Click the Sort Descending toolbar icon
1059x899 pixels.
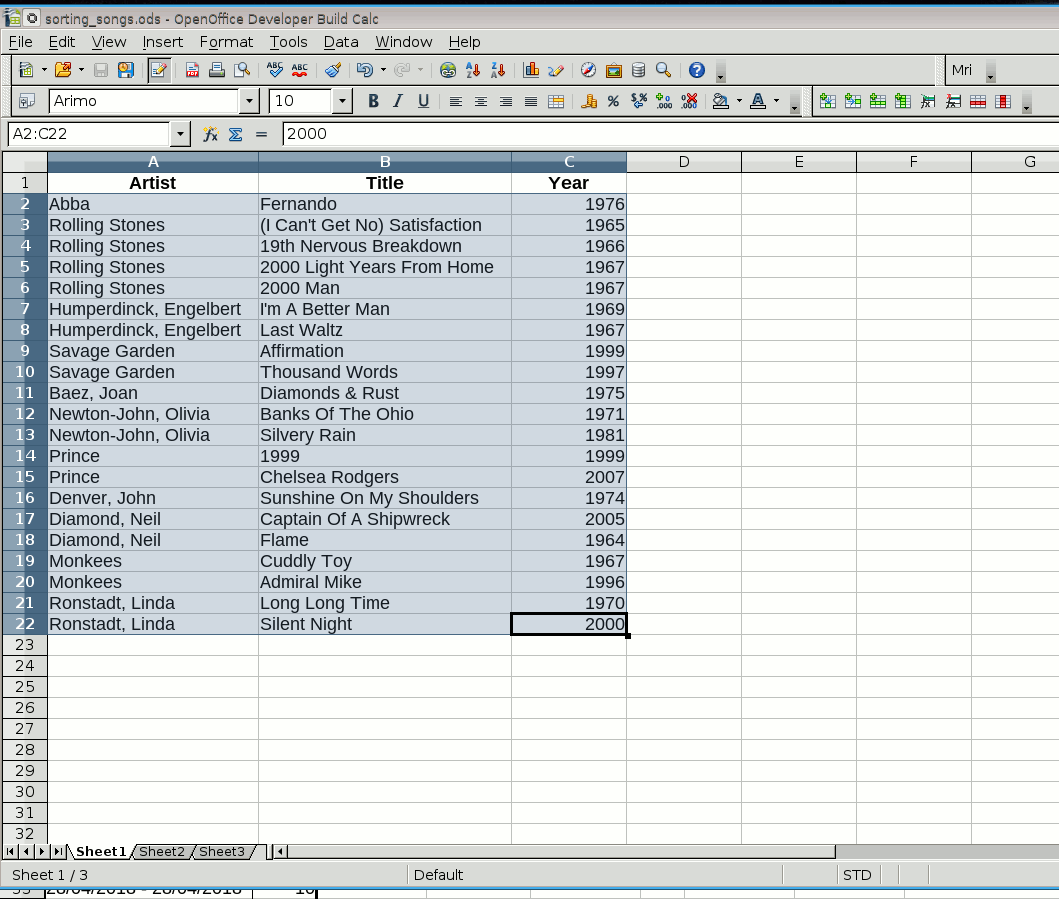click(498, 70)
